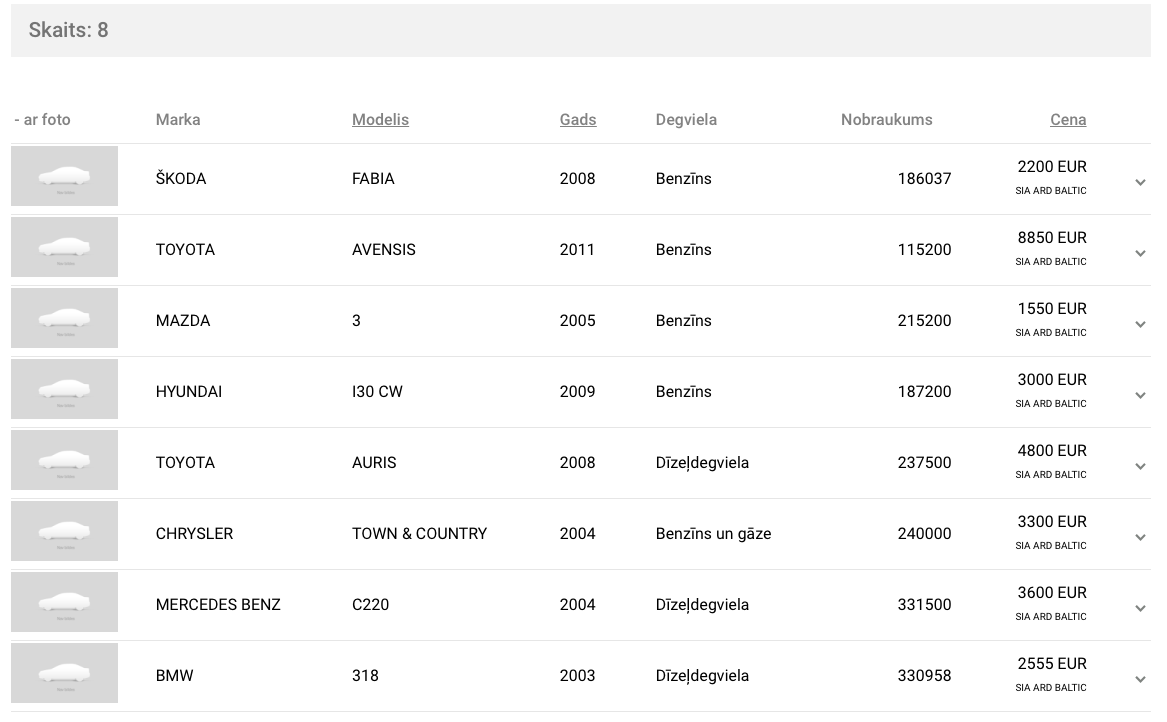Select the CHRYSLER make cell
Image resolution: width=1167 pixels, height=722 pixels.
coord(194,534)
